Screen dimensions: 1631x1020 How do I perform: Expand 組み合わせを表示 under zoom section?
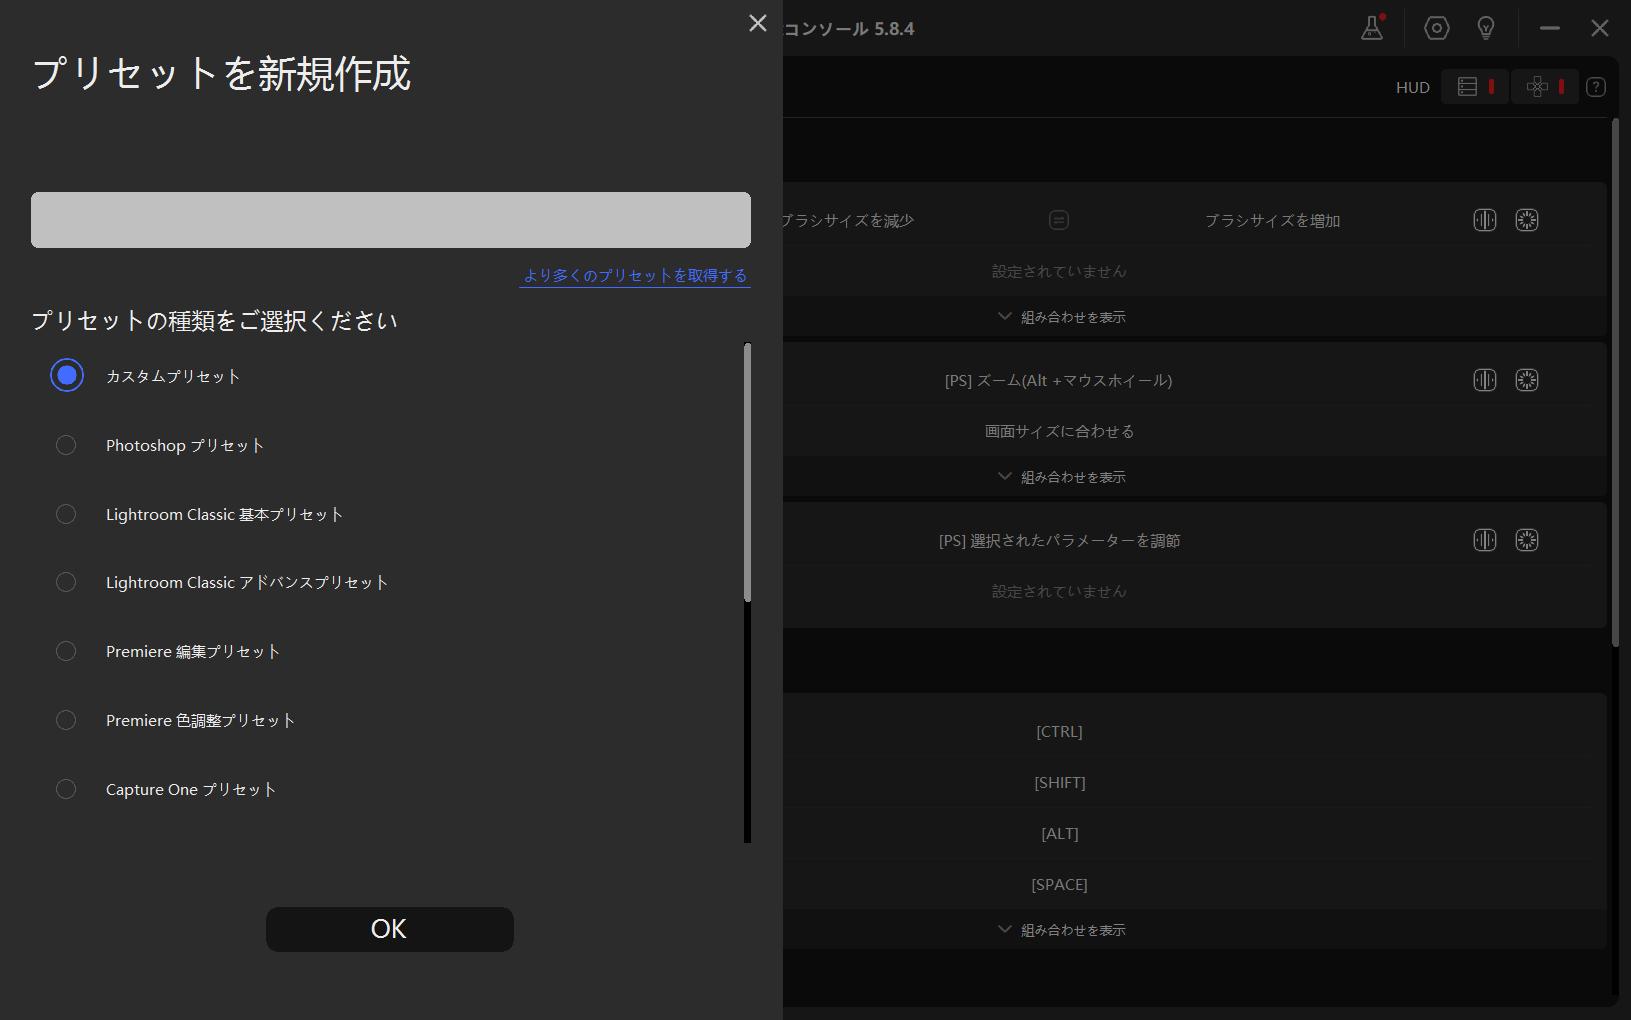point(1061,477)
